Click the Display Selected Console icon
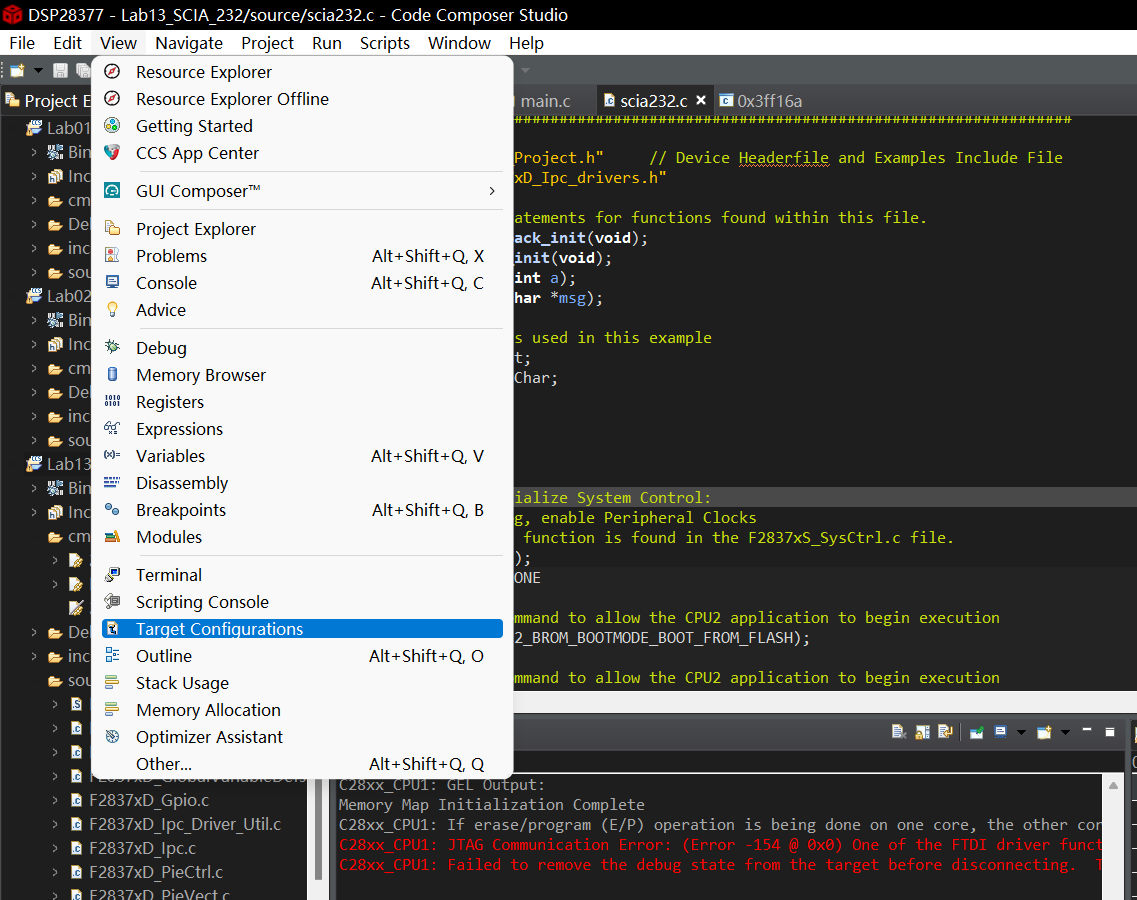Viewport: 1137px width, 900px height. 1001,732
